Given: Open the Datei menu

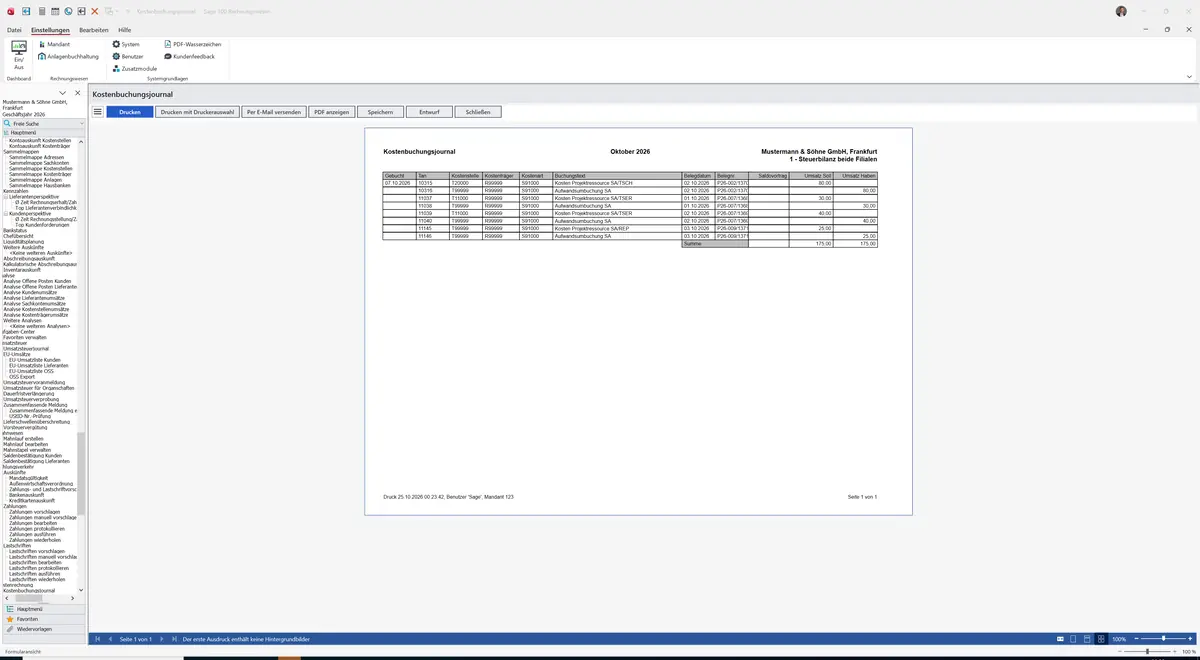Looking at the screenshot, I should [14, 30].
